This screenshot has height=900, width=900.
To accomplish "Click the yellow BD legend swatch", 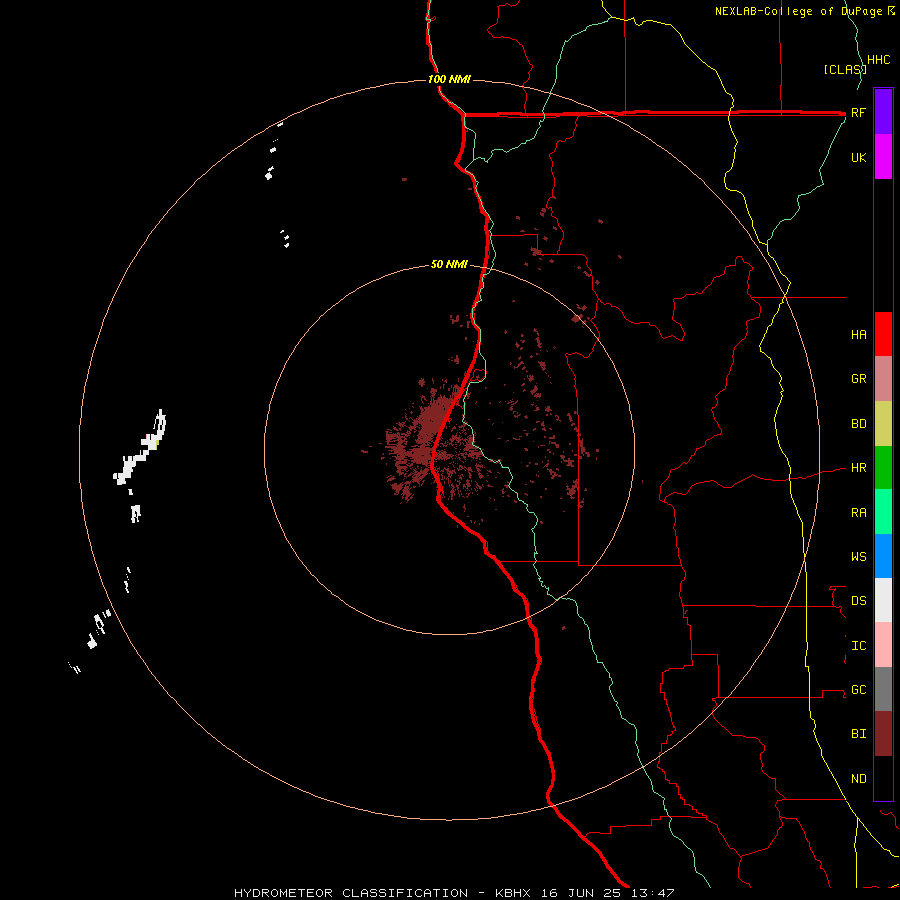I will click(x=883, y=424).
